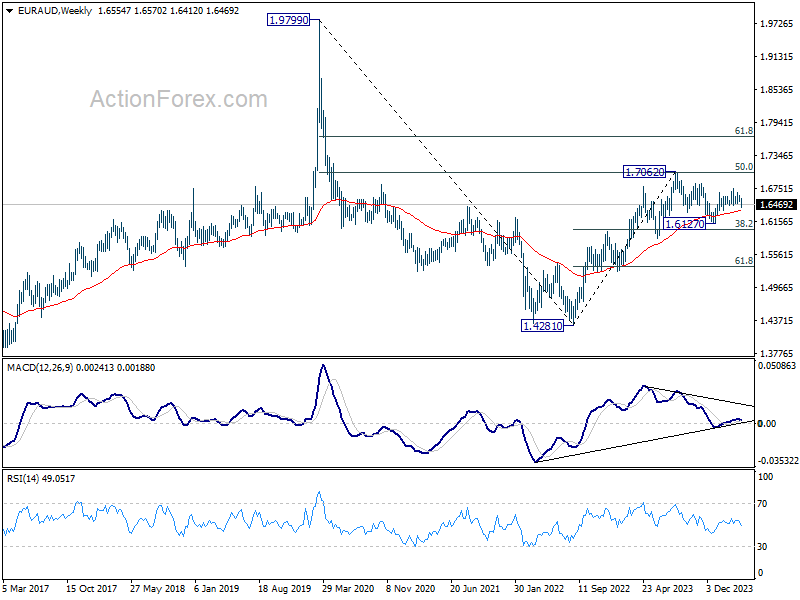The height and width of the screenshot is (600, 800).
Task: Select the 1.97990 high price label
Action: click(x=289, y=20)
